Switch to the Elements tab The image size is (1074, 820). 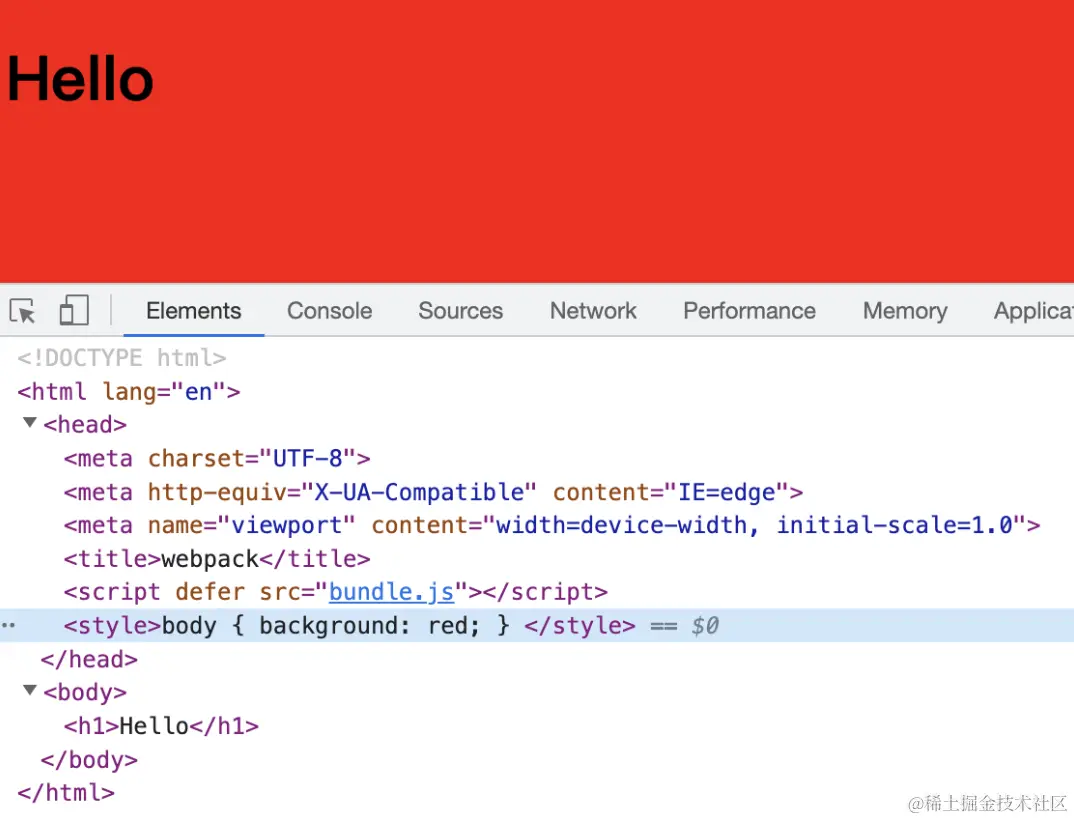click(194, 311)
